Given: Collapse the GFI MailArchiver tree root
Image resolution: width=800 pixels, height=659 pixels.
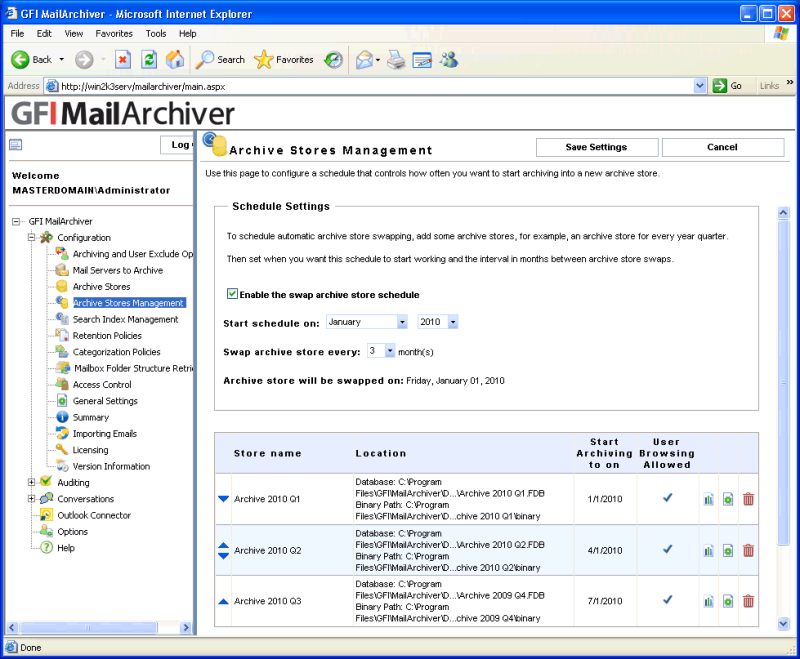Looking at the screenshot, I should pos(16,221).
